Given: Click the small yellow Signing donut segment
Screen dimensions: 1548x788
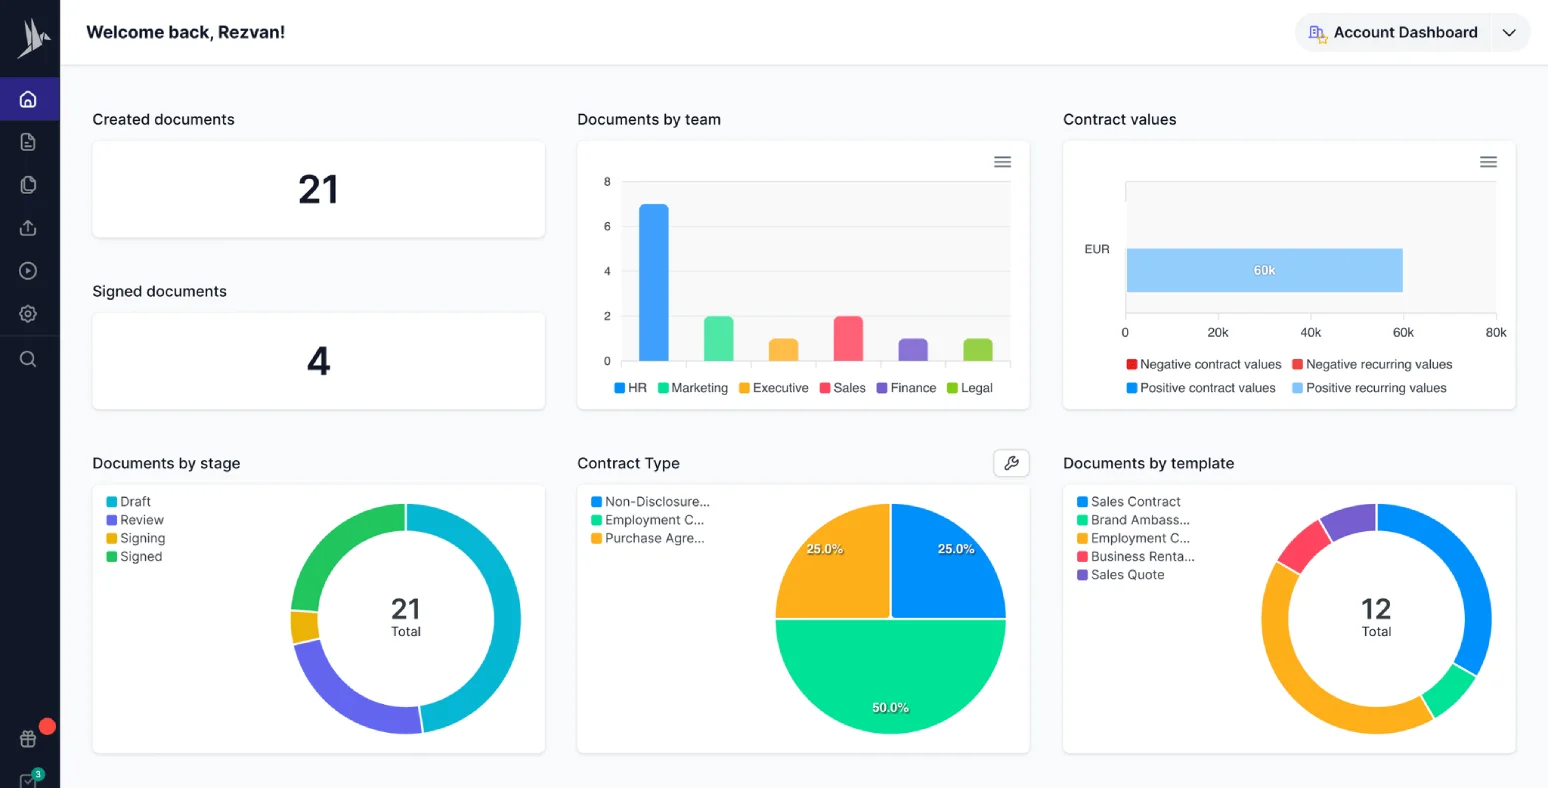Looking at the screenshot, I should pyautogui.click(x=304, y=627).
